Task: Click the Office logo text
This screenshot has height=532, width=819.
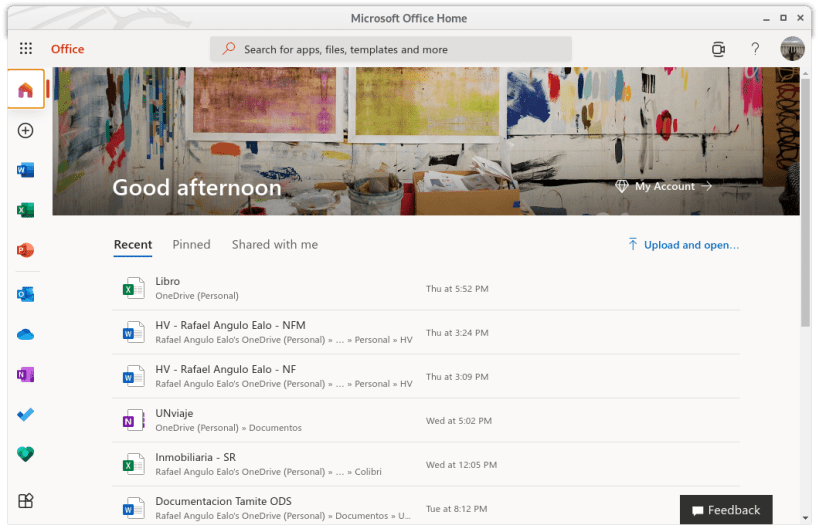Action: (x=67, y=49)
